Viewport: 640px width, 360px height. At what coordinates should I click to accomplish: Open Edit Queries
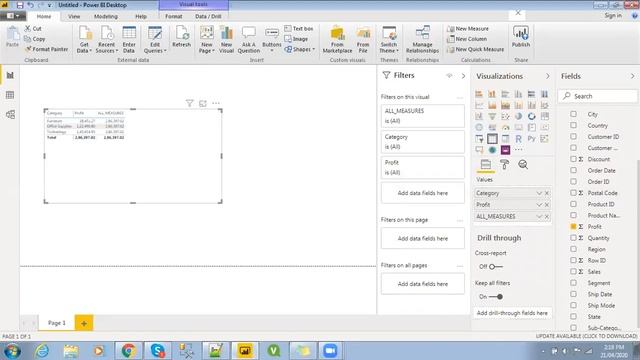tap(155, 39)
